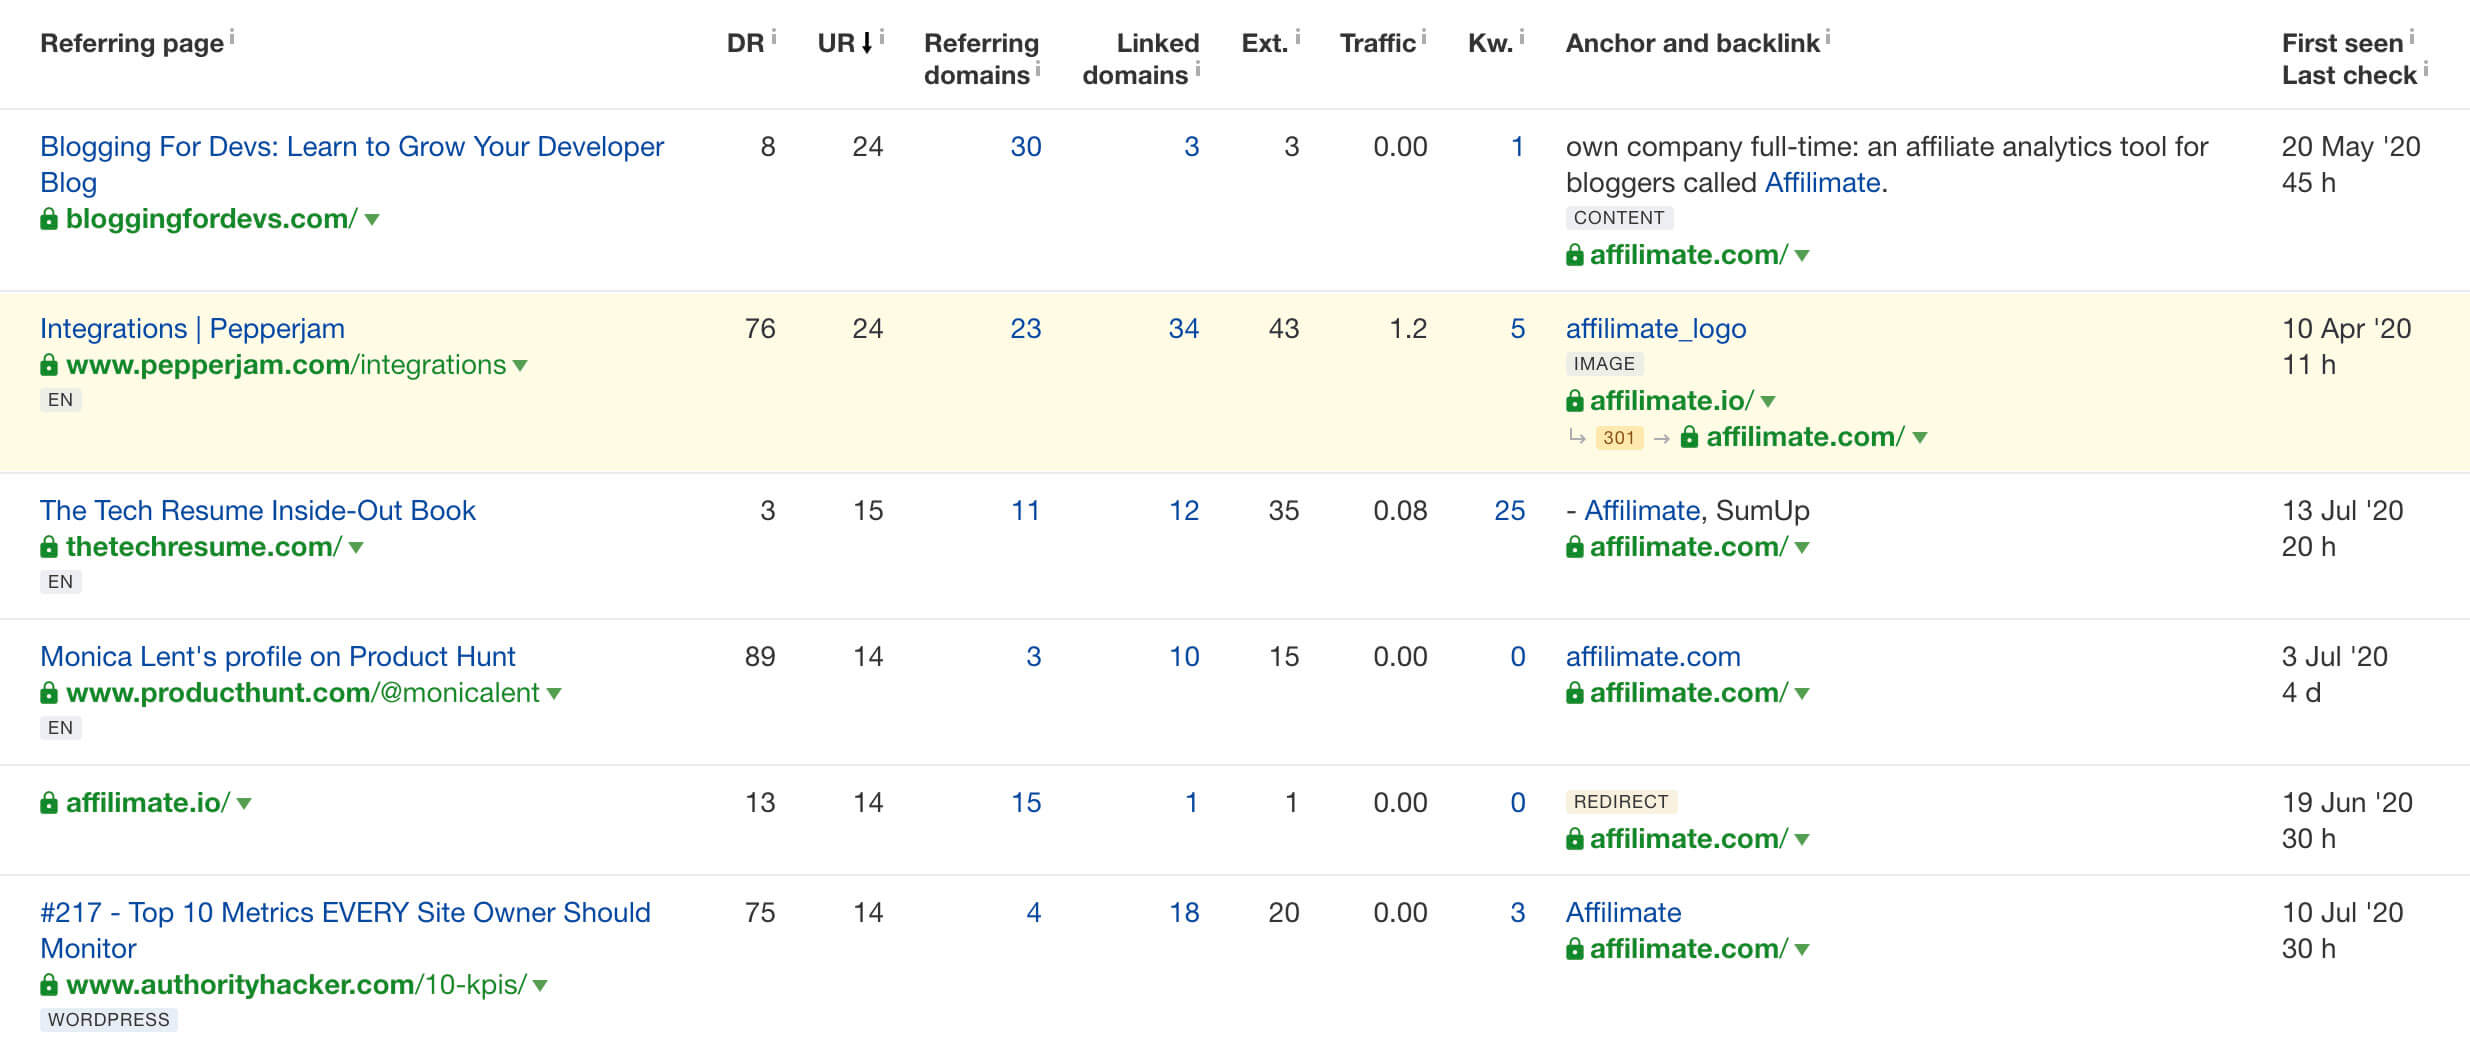Screen dimensions: 2470x1054
Task: Click lock icon before www.producthunt.com URL
Action: pos(49,692)
